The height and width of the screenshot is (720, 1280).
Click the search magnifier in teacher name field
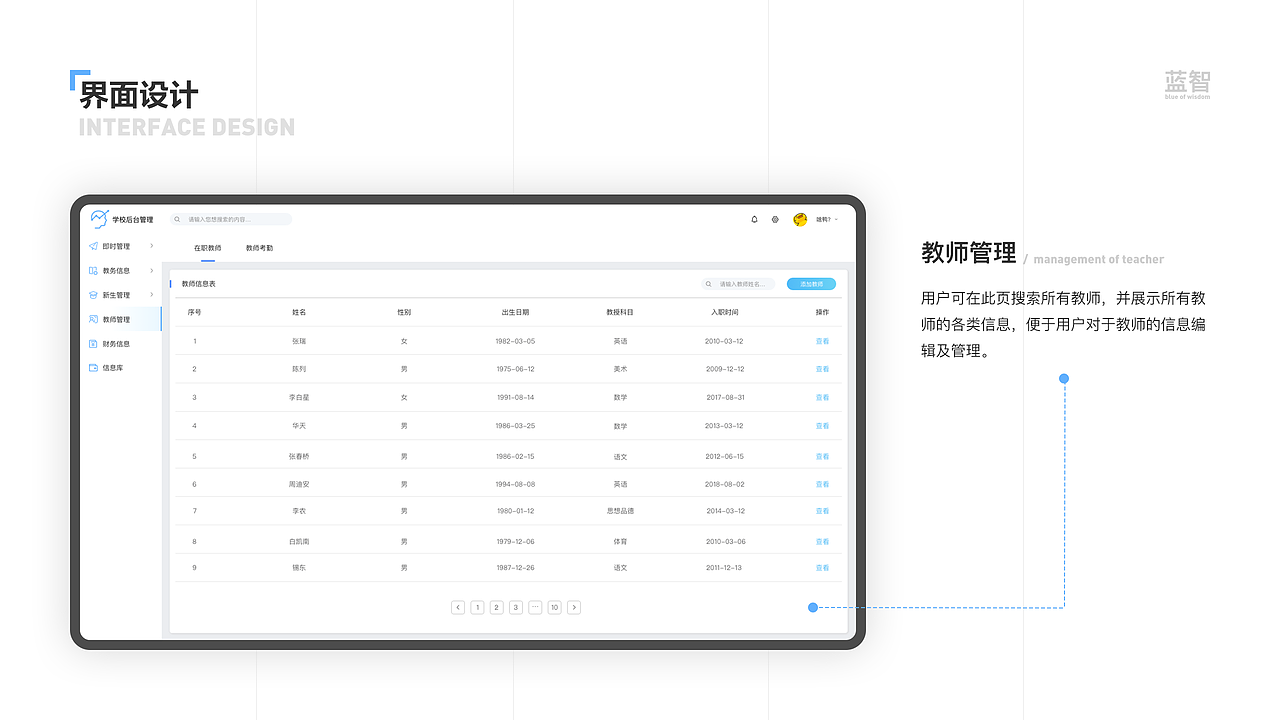pyautogui.click(x=709, y=284)
